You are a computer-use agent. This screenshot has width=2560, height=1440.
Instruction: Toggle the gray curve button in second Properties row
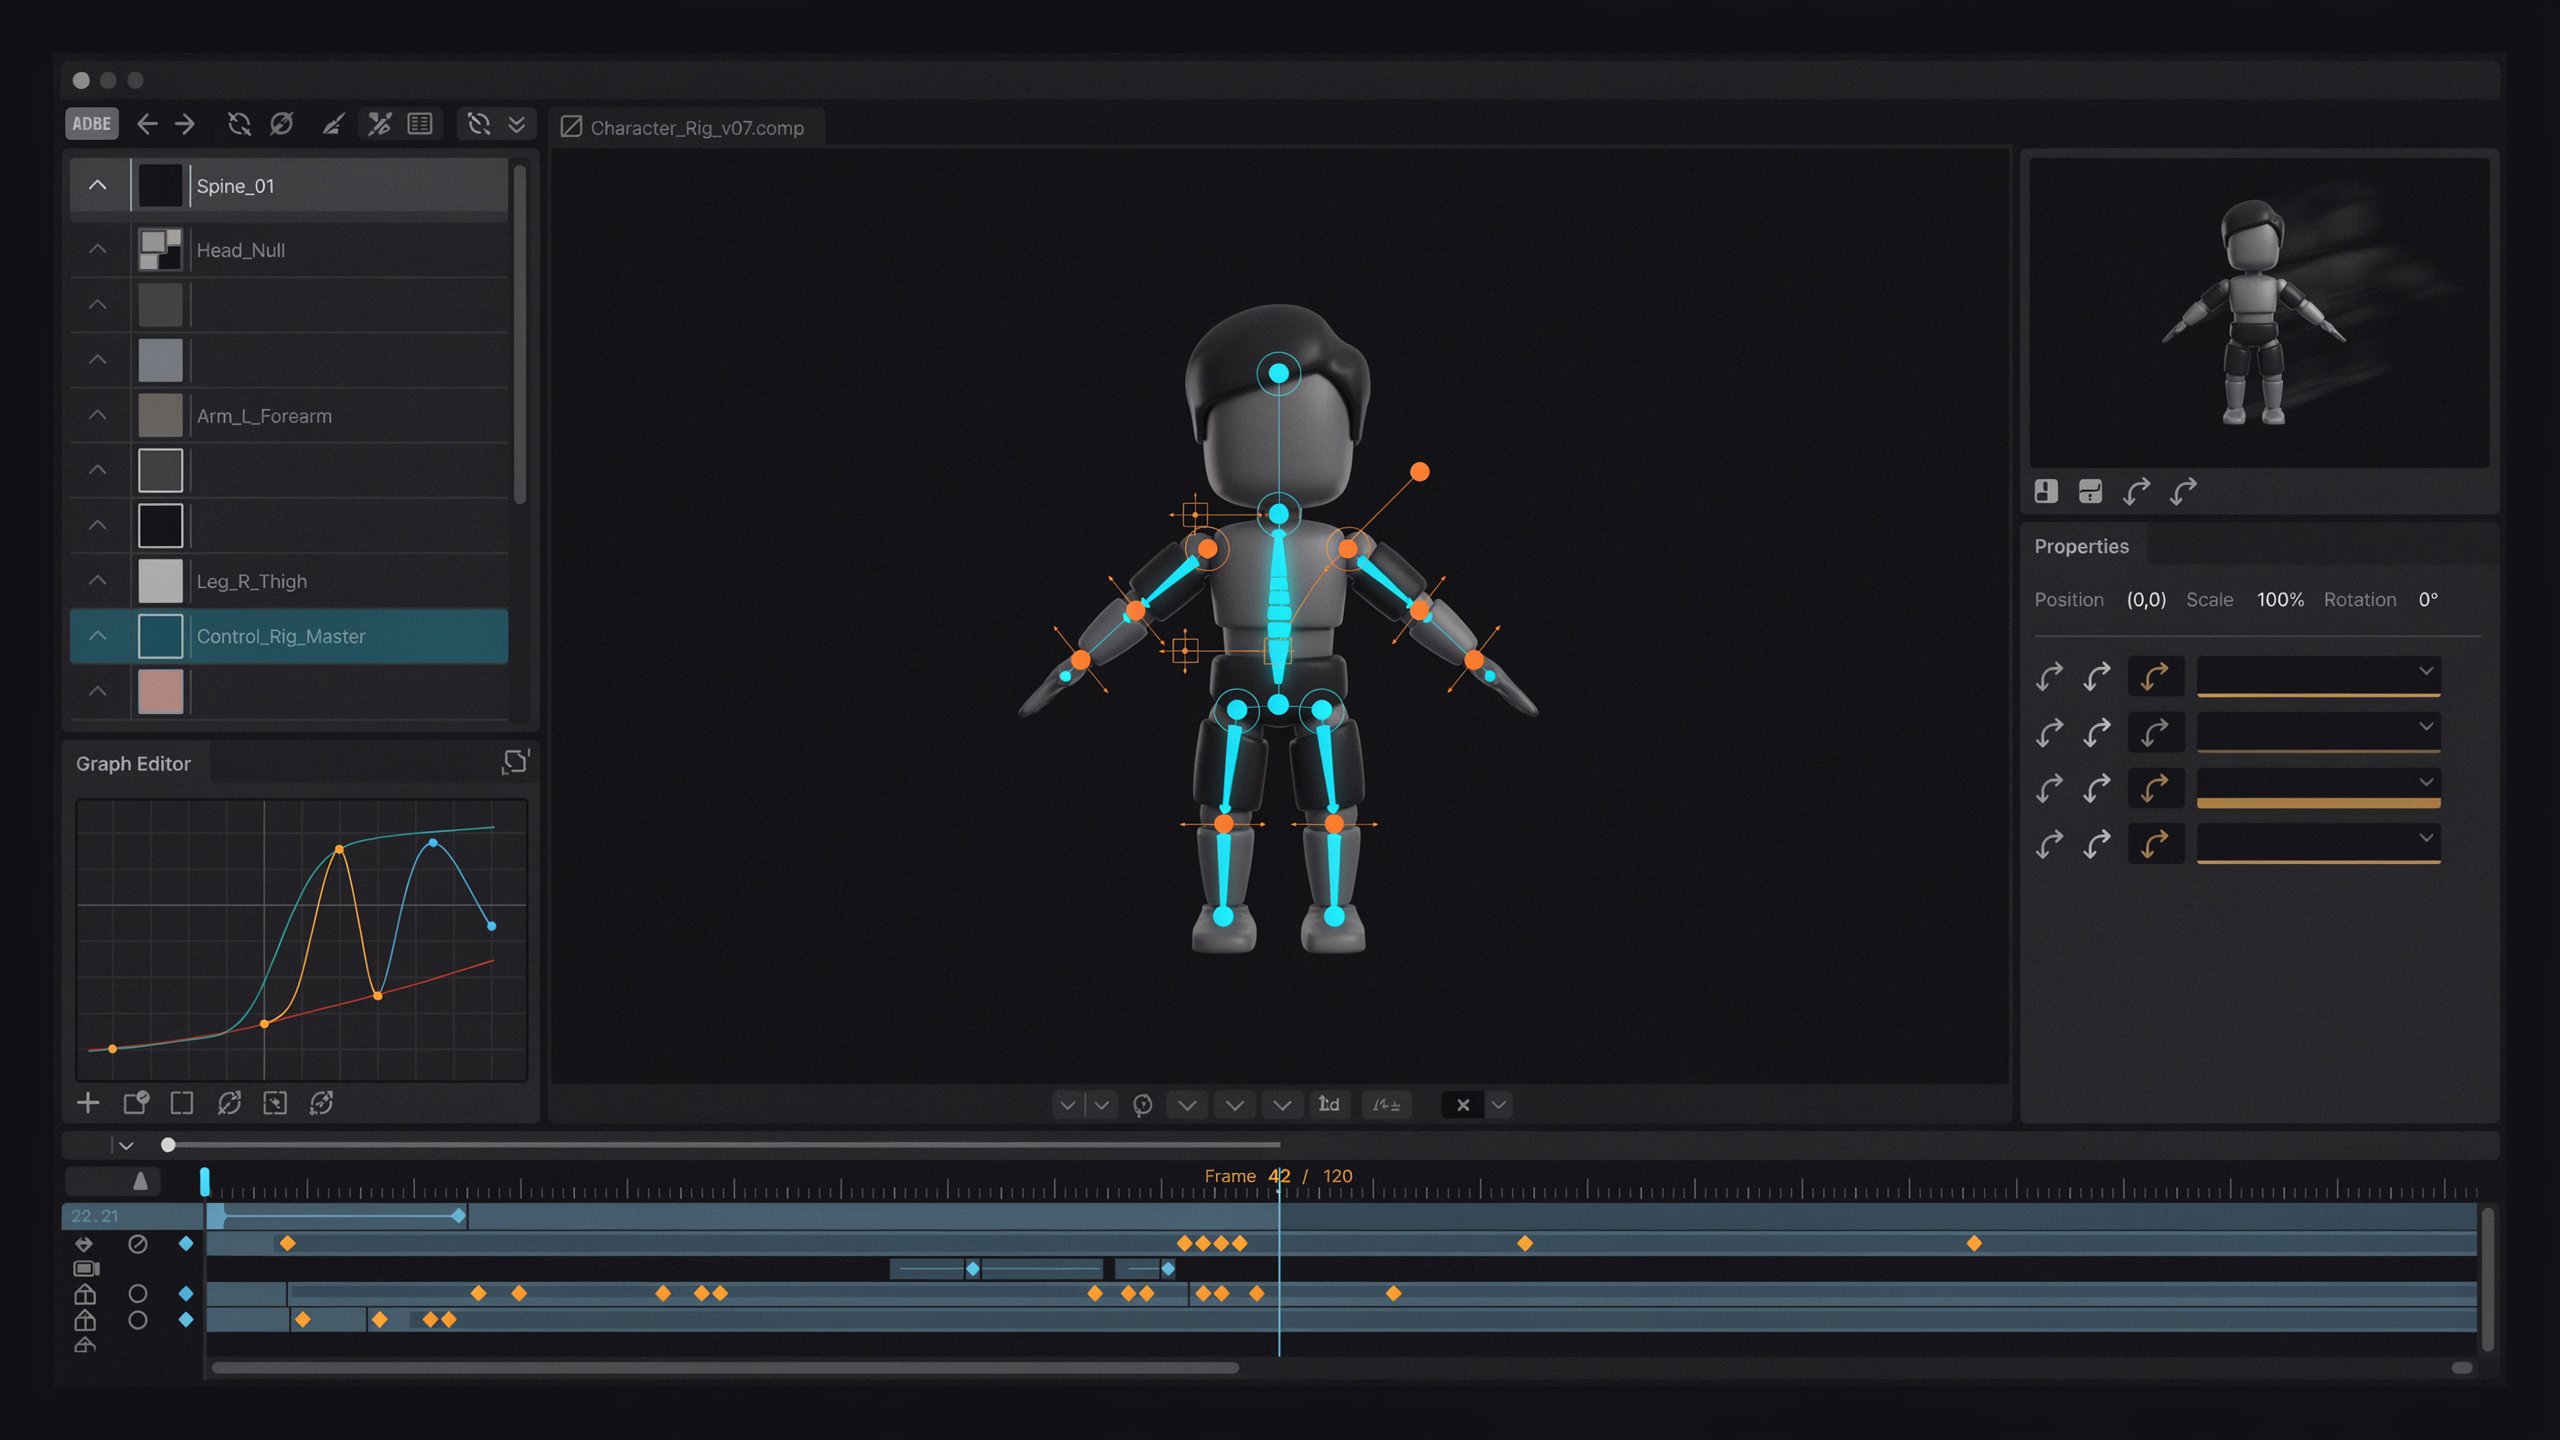pyautogui.click(x=2155, y=733)
